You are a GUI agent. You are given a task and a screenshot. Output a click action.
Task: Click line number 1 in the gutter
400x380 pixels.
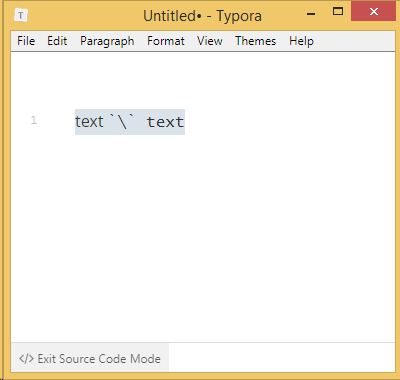[34, 120]
